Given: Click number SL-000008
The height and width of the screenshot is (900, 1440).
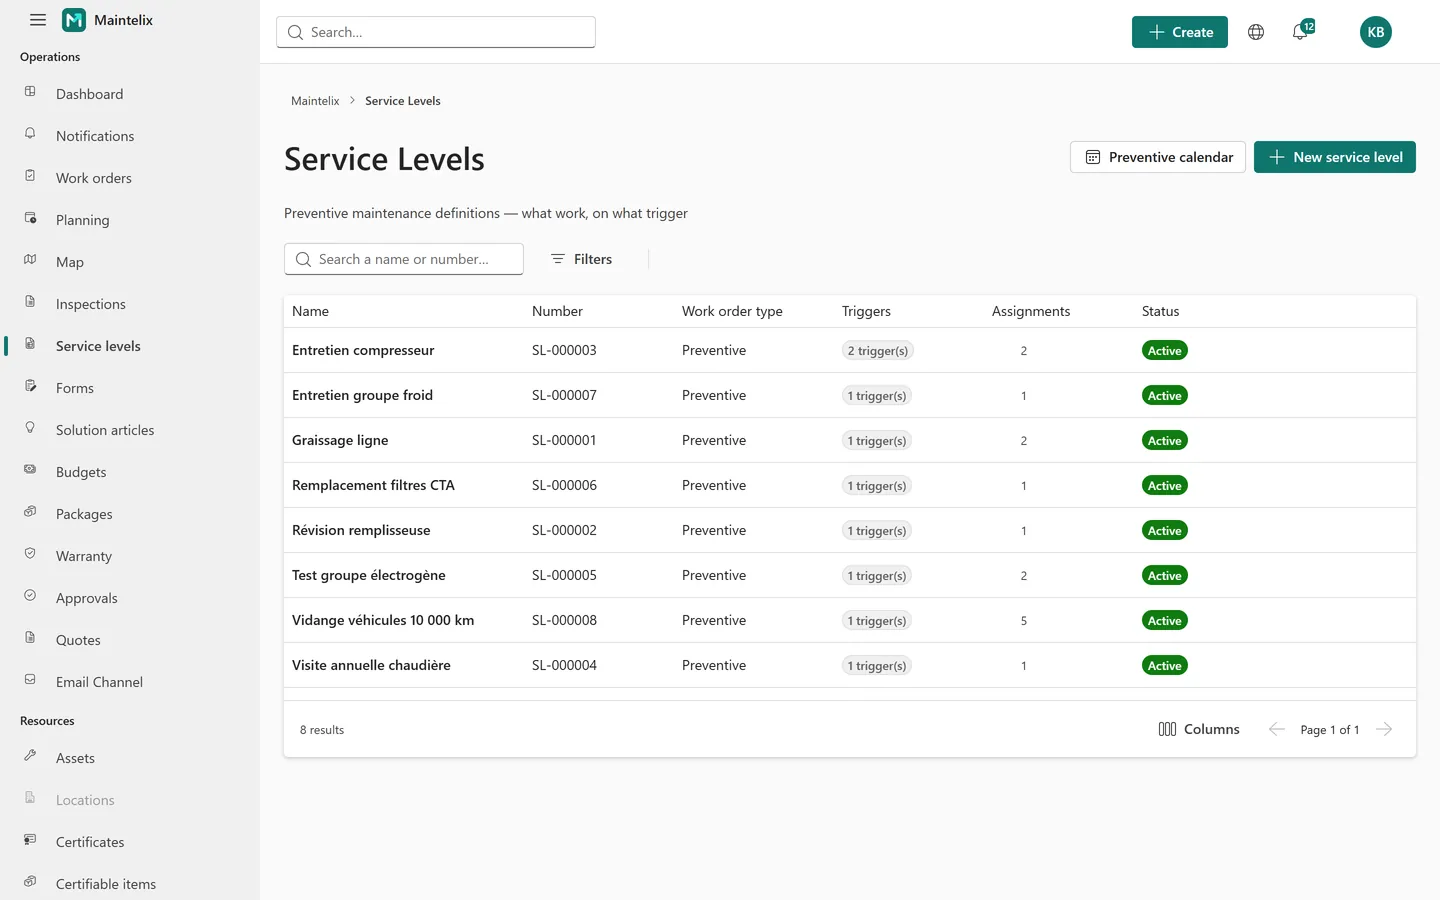Looking at the screenshot, I should 564,620.
